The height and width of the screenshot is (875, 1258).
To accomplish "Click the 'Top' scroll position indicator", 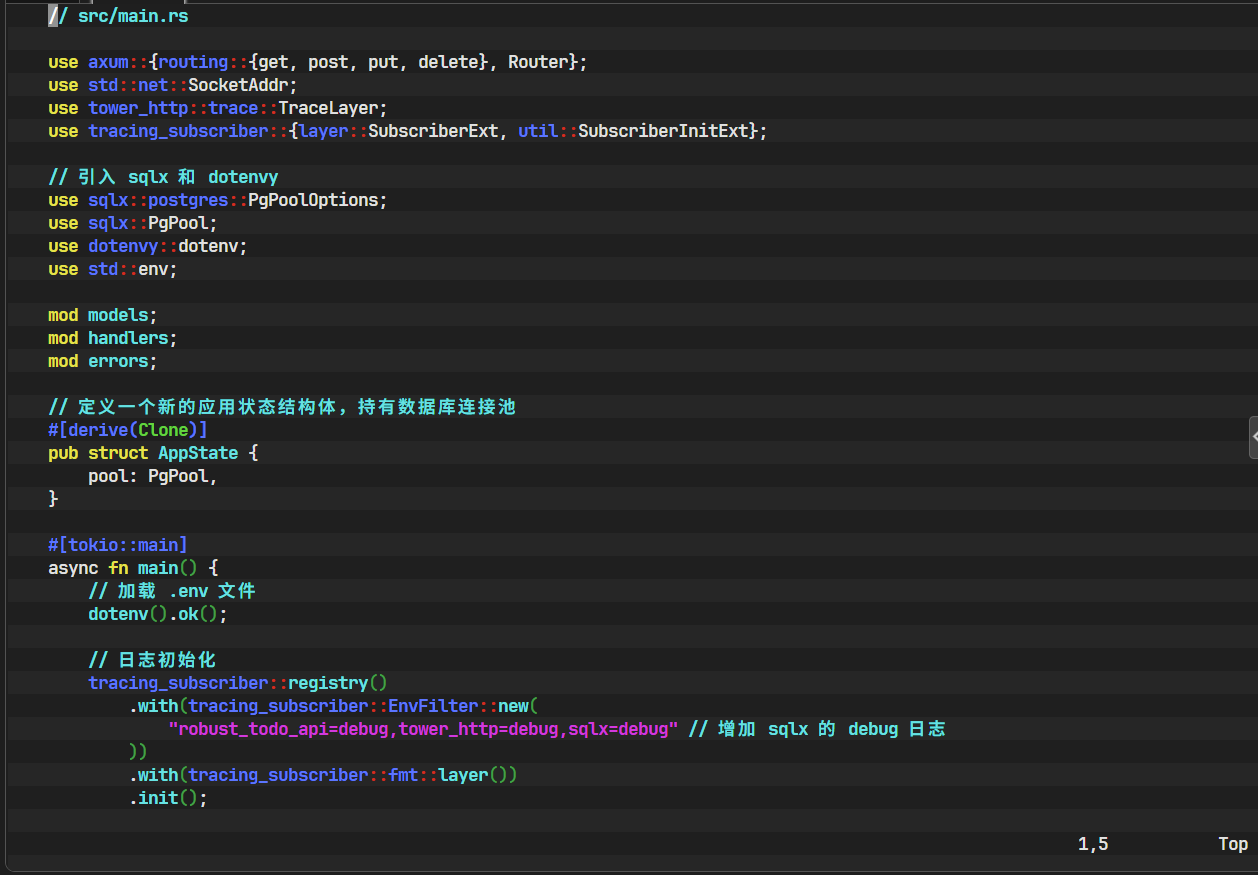I will pyautogui.click(x=1233, y=844).
